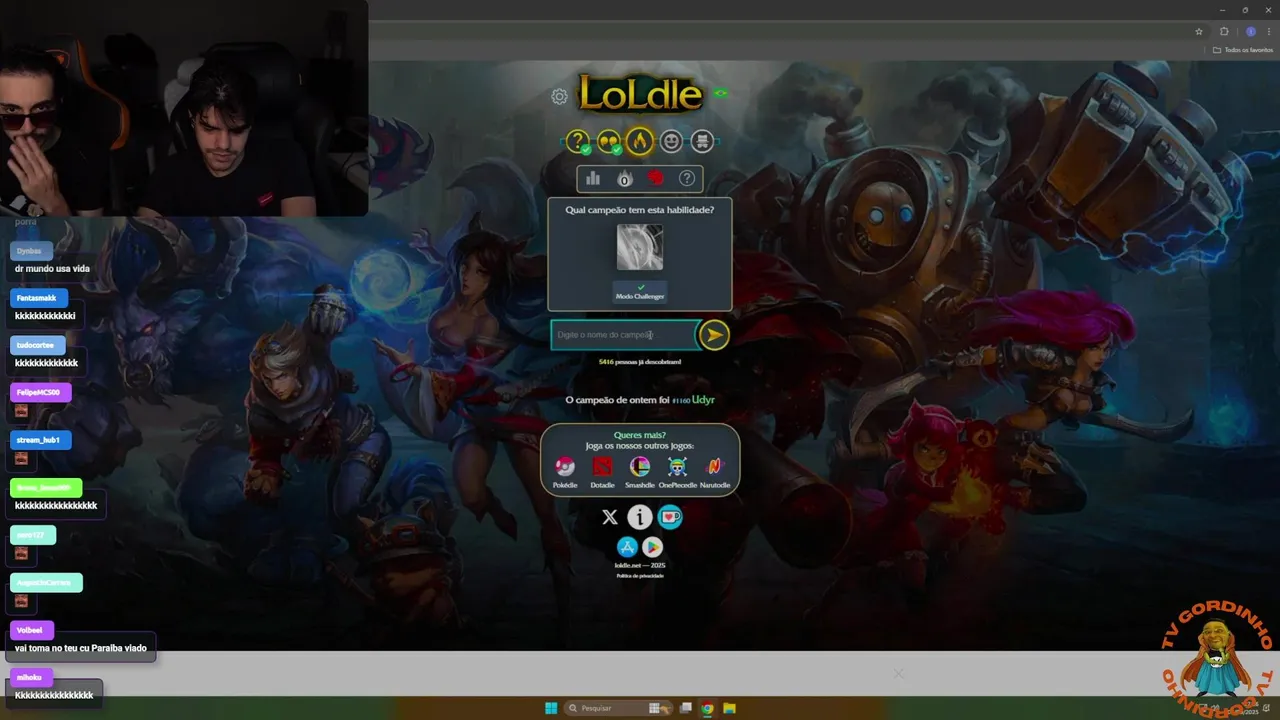This screenshot has width=1280, height=720.
Task: Click chat username Volbeel
Action: [x=30, y=630]
